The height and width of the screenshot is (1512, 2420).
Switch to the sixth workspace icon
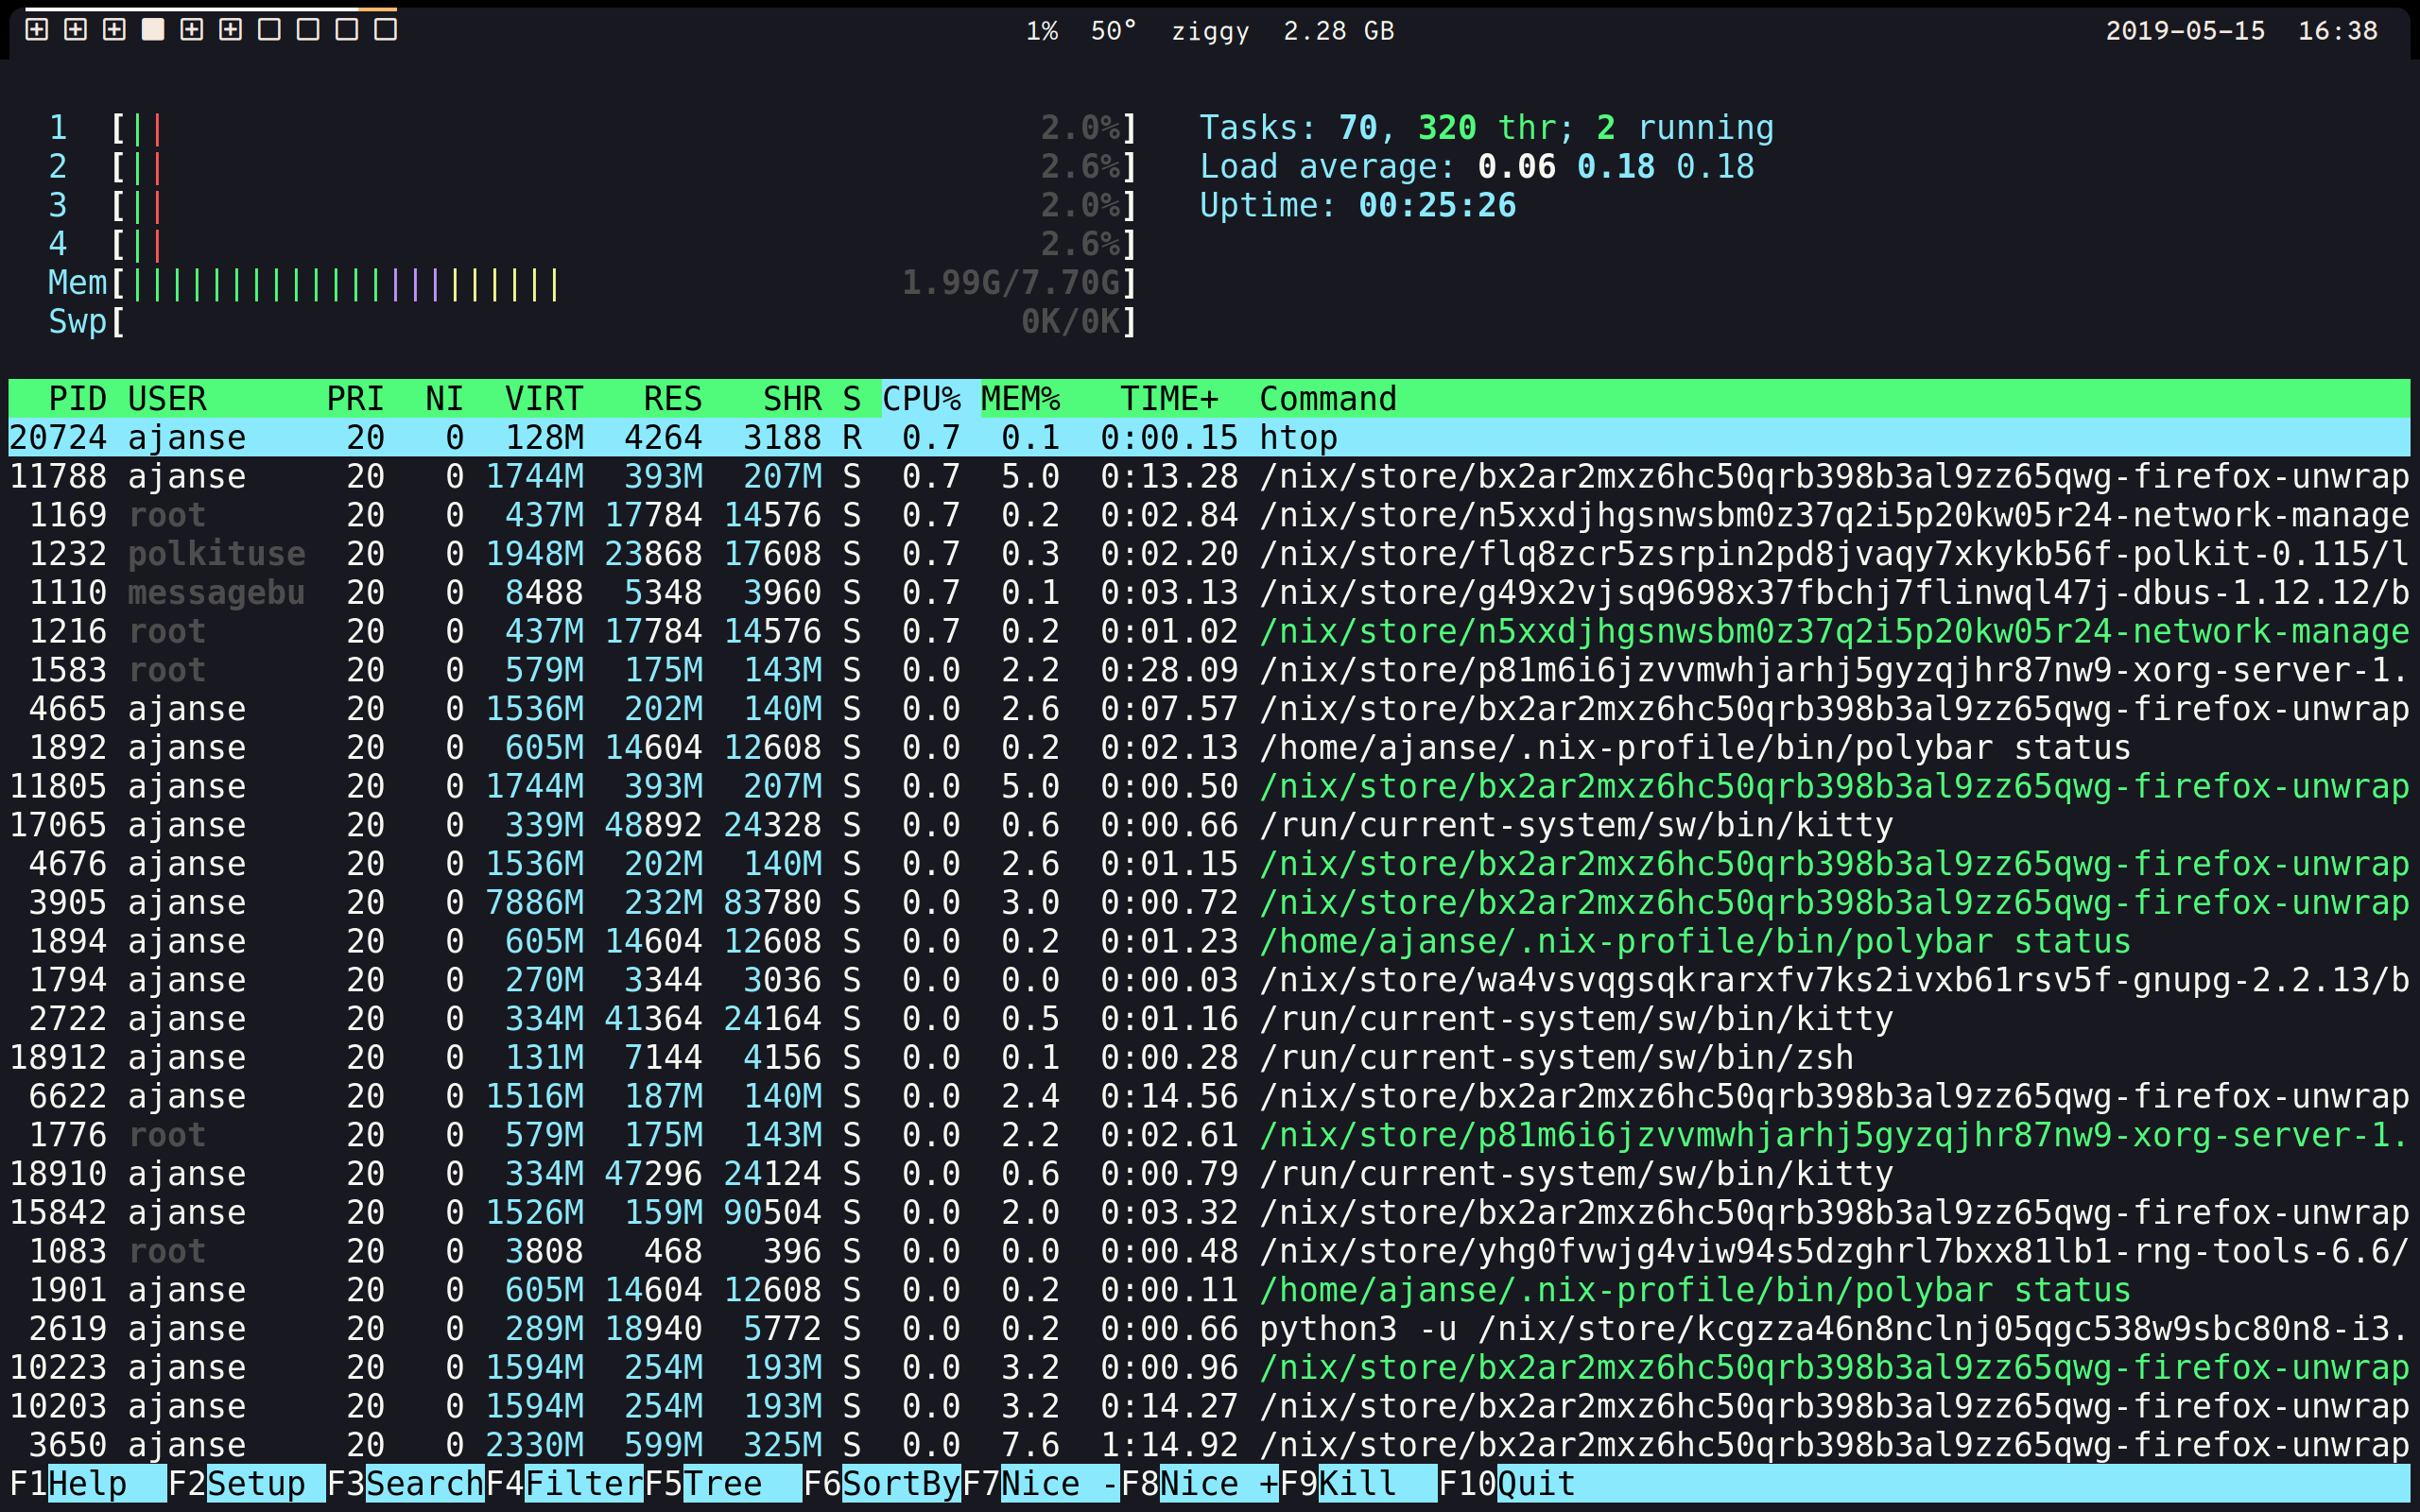point(231,30)
